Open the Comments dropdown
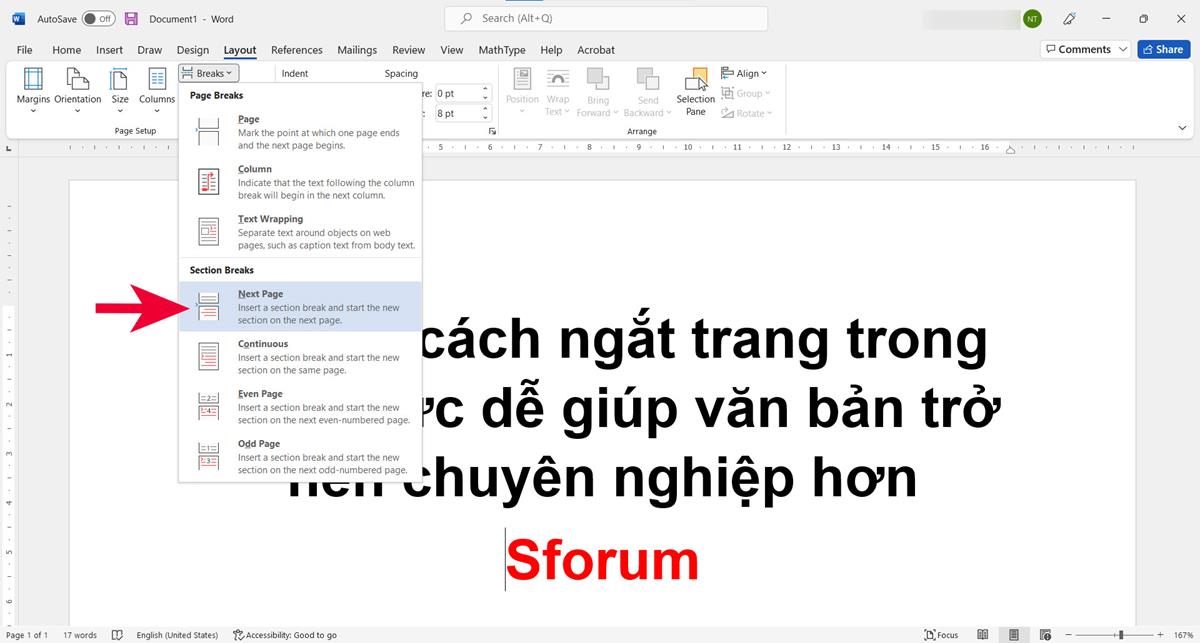Viewport: 1200px width, 643px height. coord(1085,49)
